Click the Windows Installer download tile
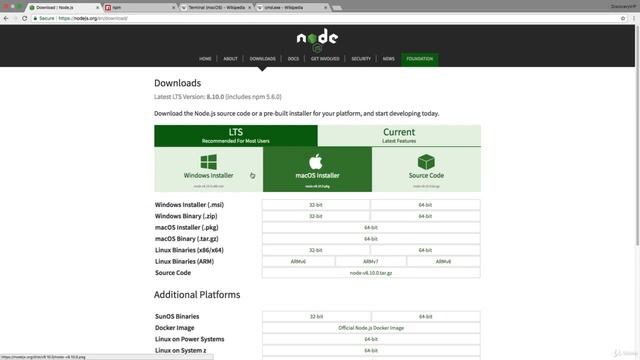This screenshot has width=640, height=360. [209, 169]
